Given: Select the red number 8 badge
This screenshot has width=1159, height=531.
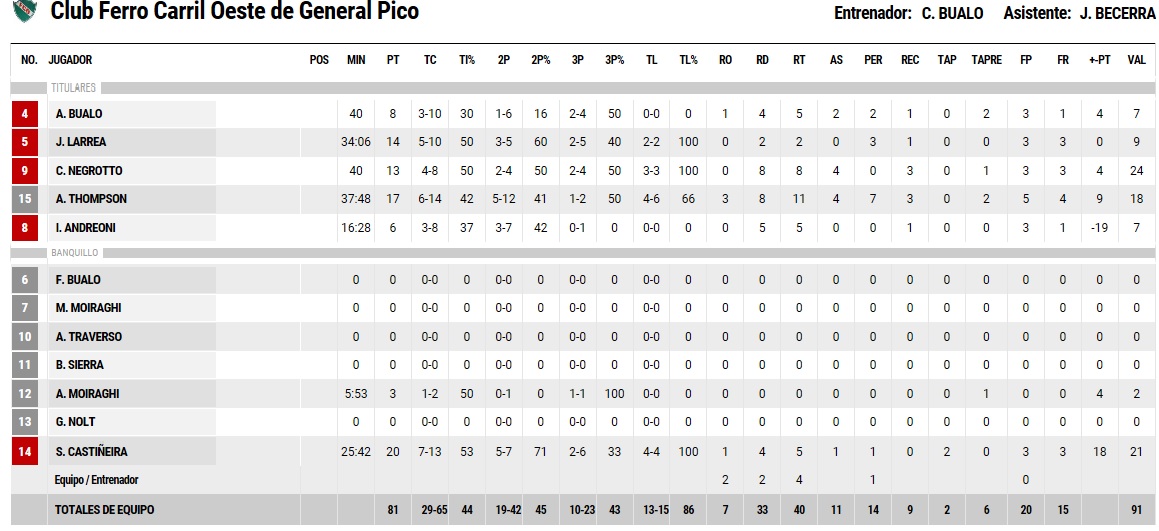Looking at the screenshot, I should pyautogui.click(x=25, y=228).
